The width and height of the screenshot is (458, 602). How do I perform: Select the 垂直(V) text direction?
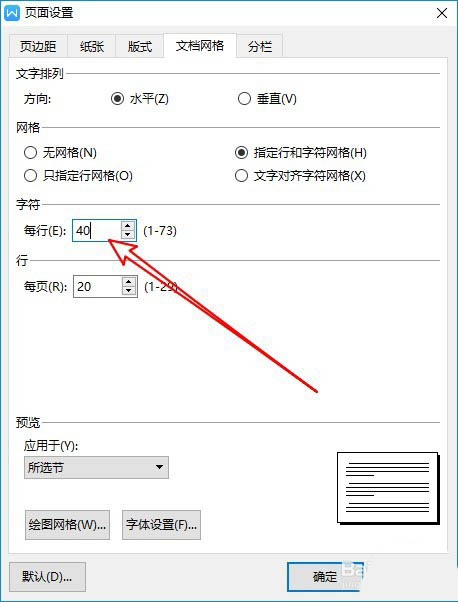pyautogui.click(x=267, y=99)
